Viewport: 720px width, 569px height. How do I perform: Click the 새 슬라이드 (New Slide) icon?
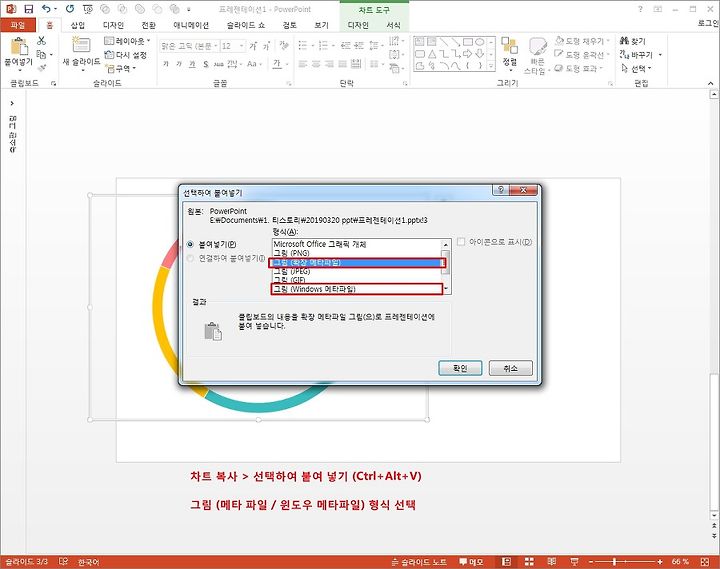pos(81,45)
